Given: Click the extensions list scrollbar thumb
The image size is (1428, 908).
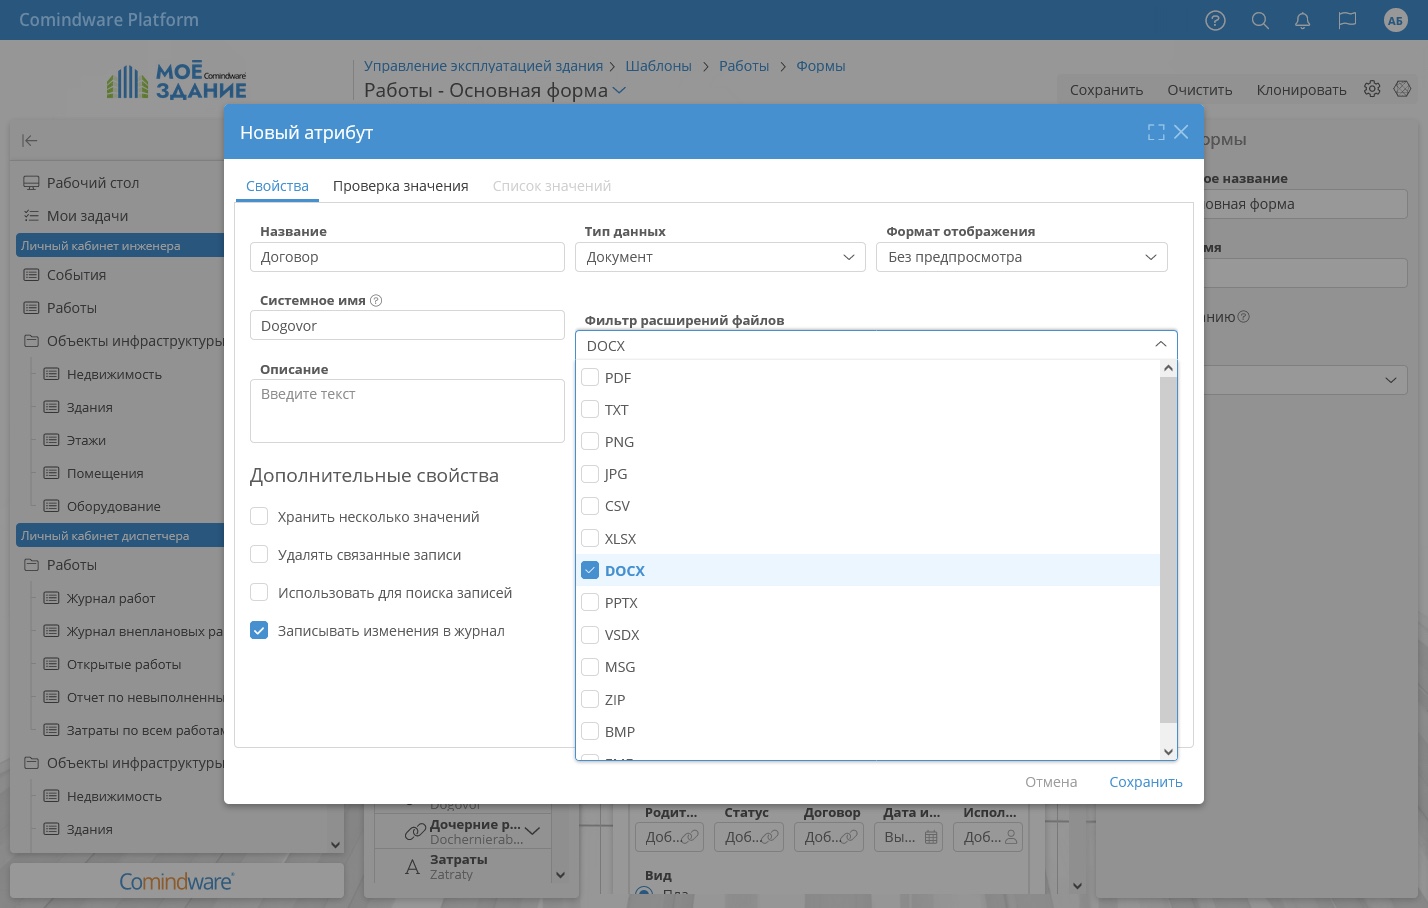Looking at the screenshot, I should tap(1168, 549).
